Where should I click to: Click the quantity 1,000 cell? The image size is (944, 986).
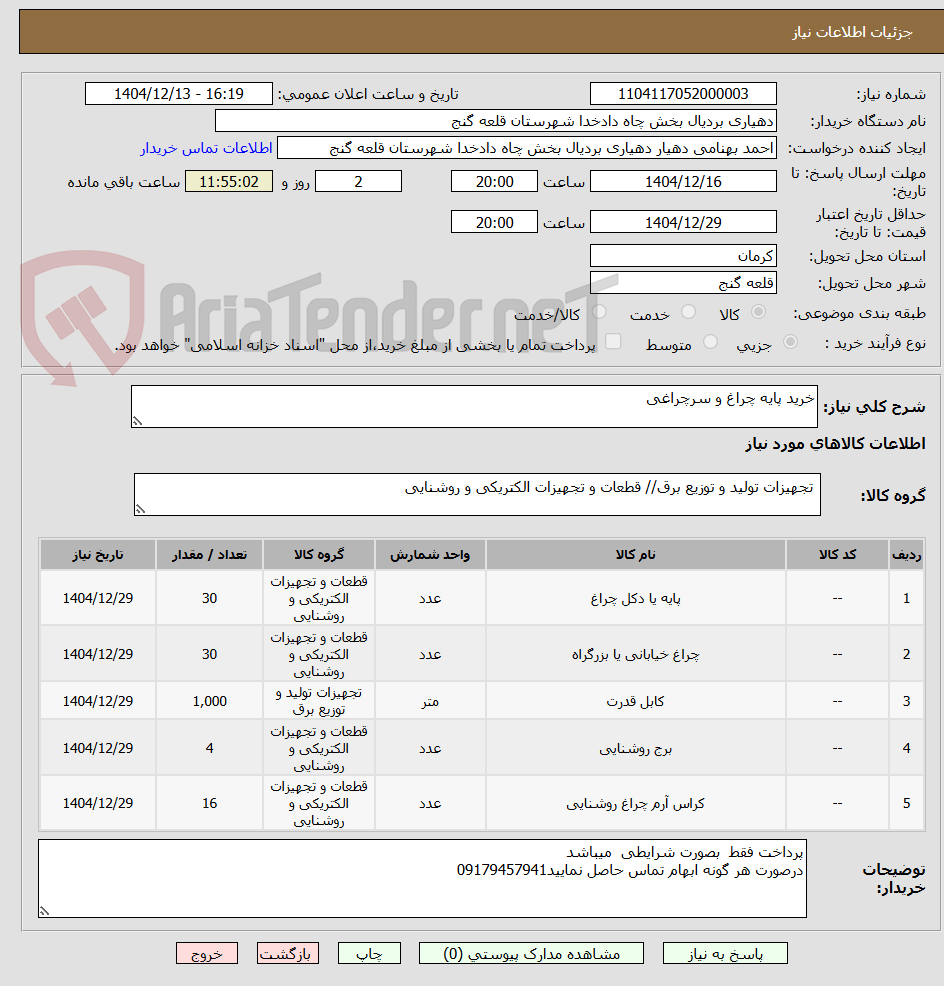click(x=209, y=701)
